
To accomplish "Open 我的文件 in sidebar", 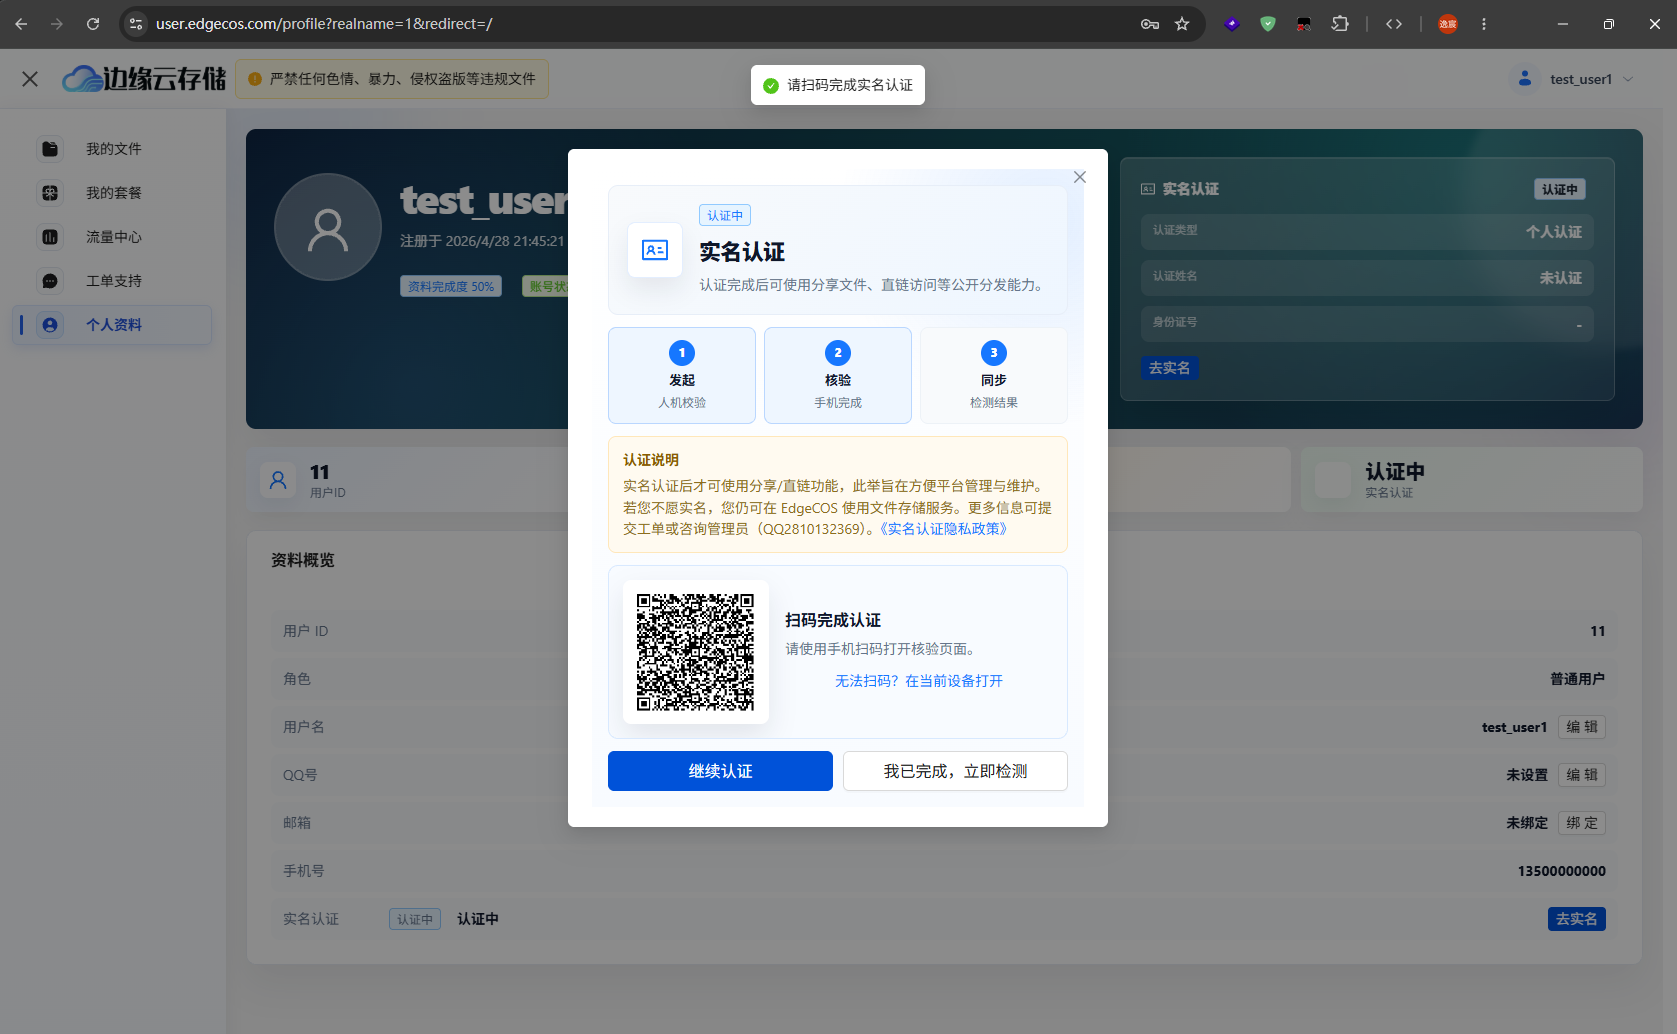I will point(112,149).
